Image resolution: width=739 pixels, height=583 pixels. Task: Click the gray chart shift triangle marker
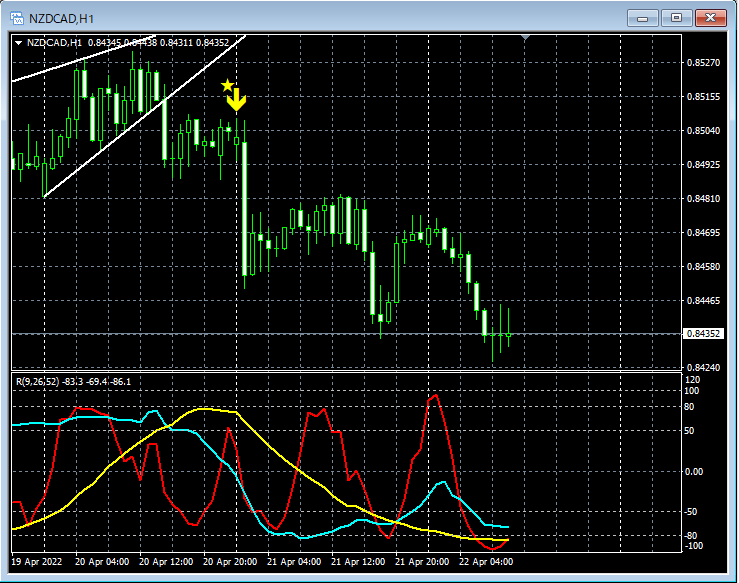tap(526, 37)
